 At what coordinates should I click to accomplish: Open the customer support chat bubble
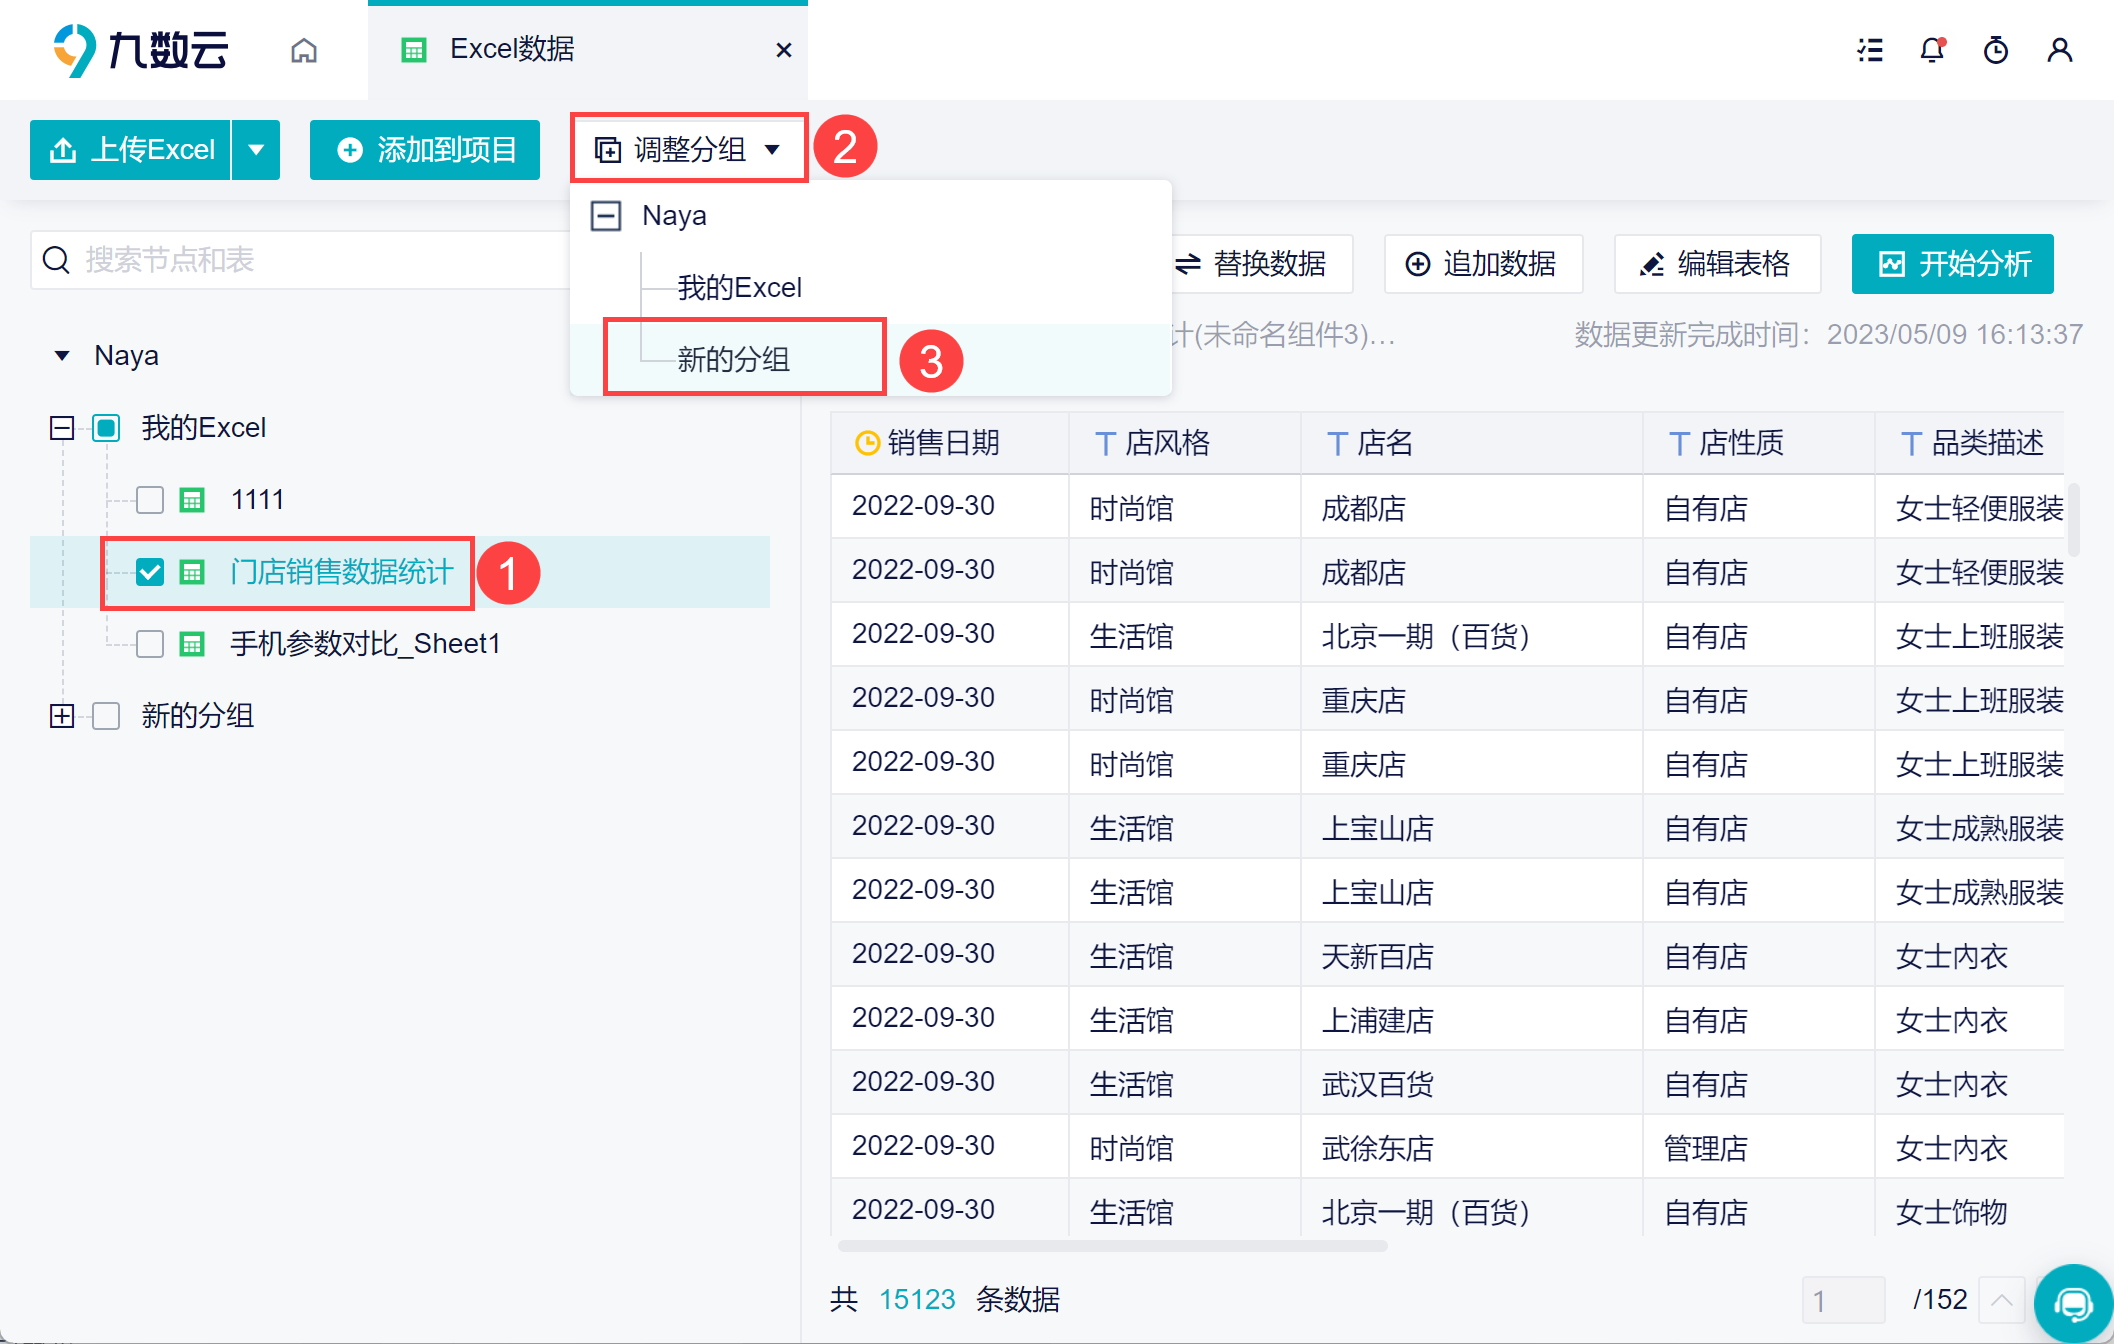tap(2073, 1304)
